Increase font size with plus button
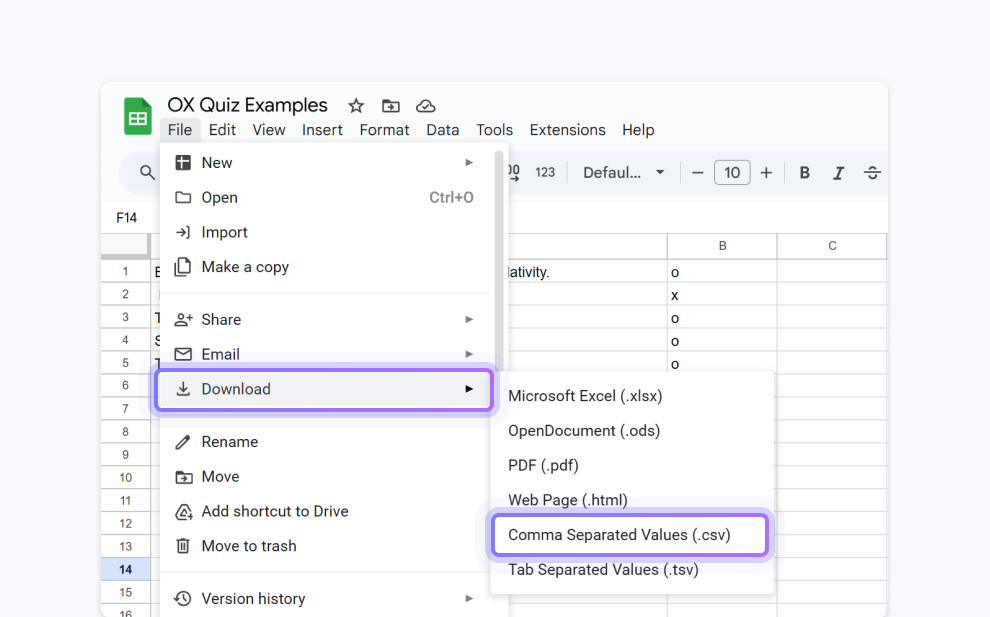Screen dimensions: 990x617 tap(766, 173)
